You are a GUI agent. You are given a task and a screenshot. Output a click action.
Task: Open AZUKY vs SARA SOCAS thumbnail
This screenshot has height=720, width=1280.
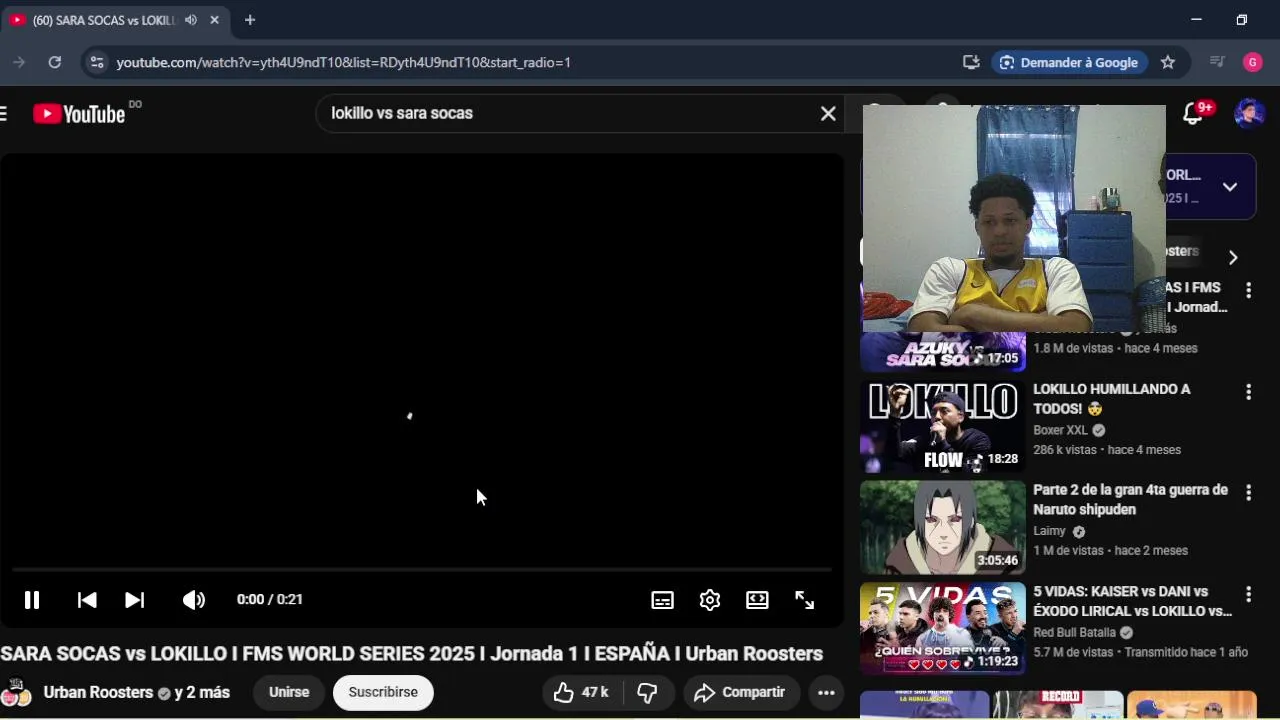coord(943,352)
